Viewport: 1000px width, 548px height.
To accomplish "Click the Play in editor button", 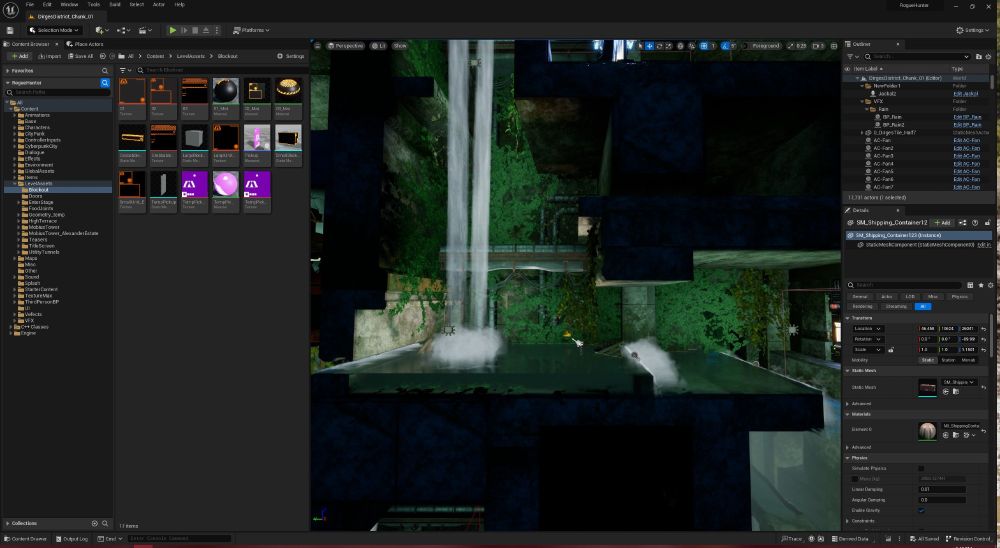I will (x=173, y=30).
